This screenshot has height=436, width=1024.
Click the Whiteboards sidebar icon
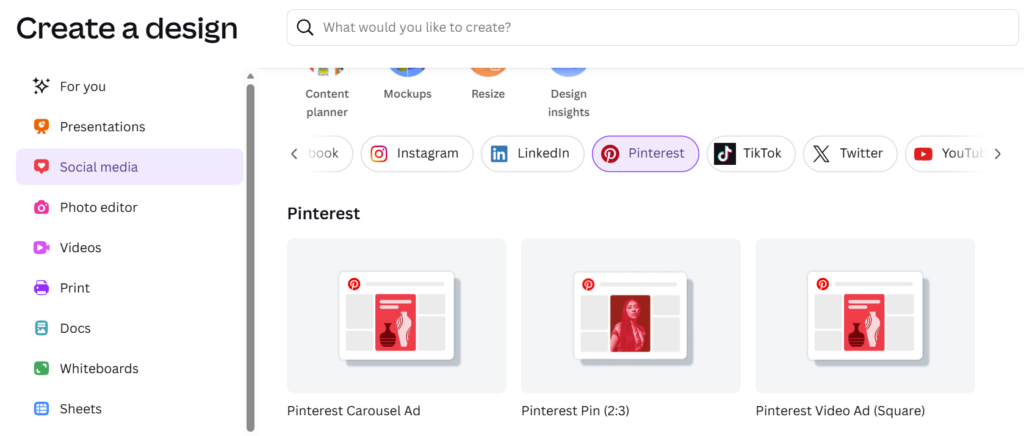pyautogui.click(x=41, y=368)
